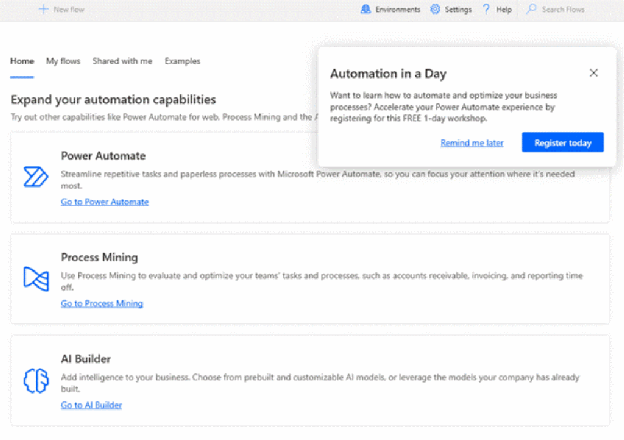
Task: Click the Use Process Mining to evaluate description
Action: coord(322,281)
